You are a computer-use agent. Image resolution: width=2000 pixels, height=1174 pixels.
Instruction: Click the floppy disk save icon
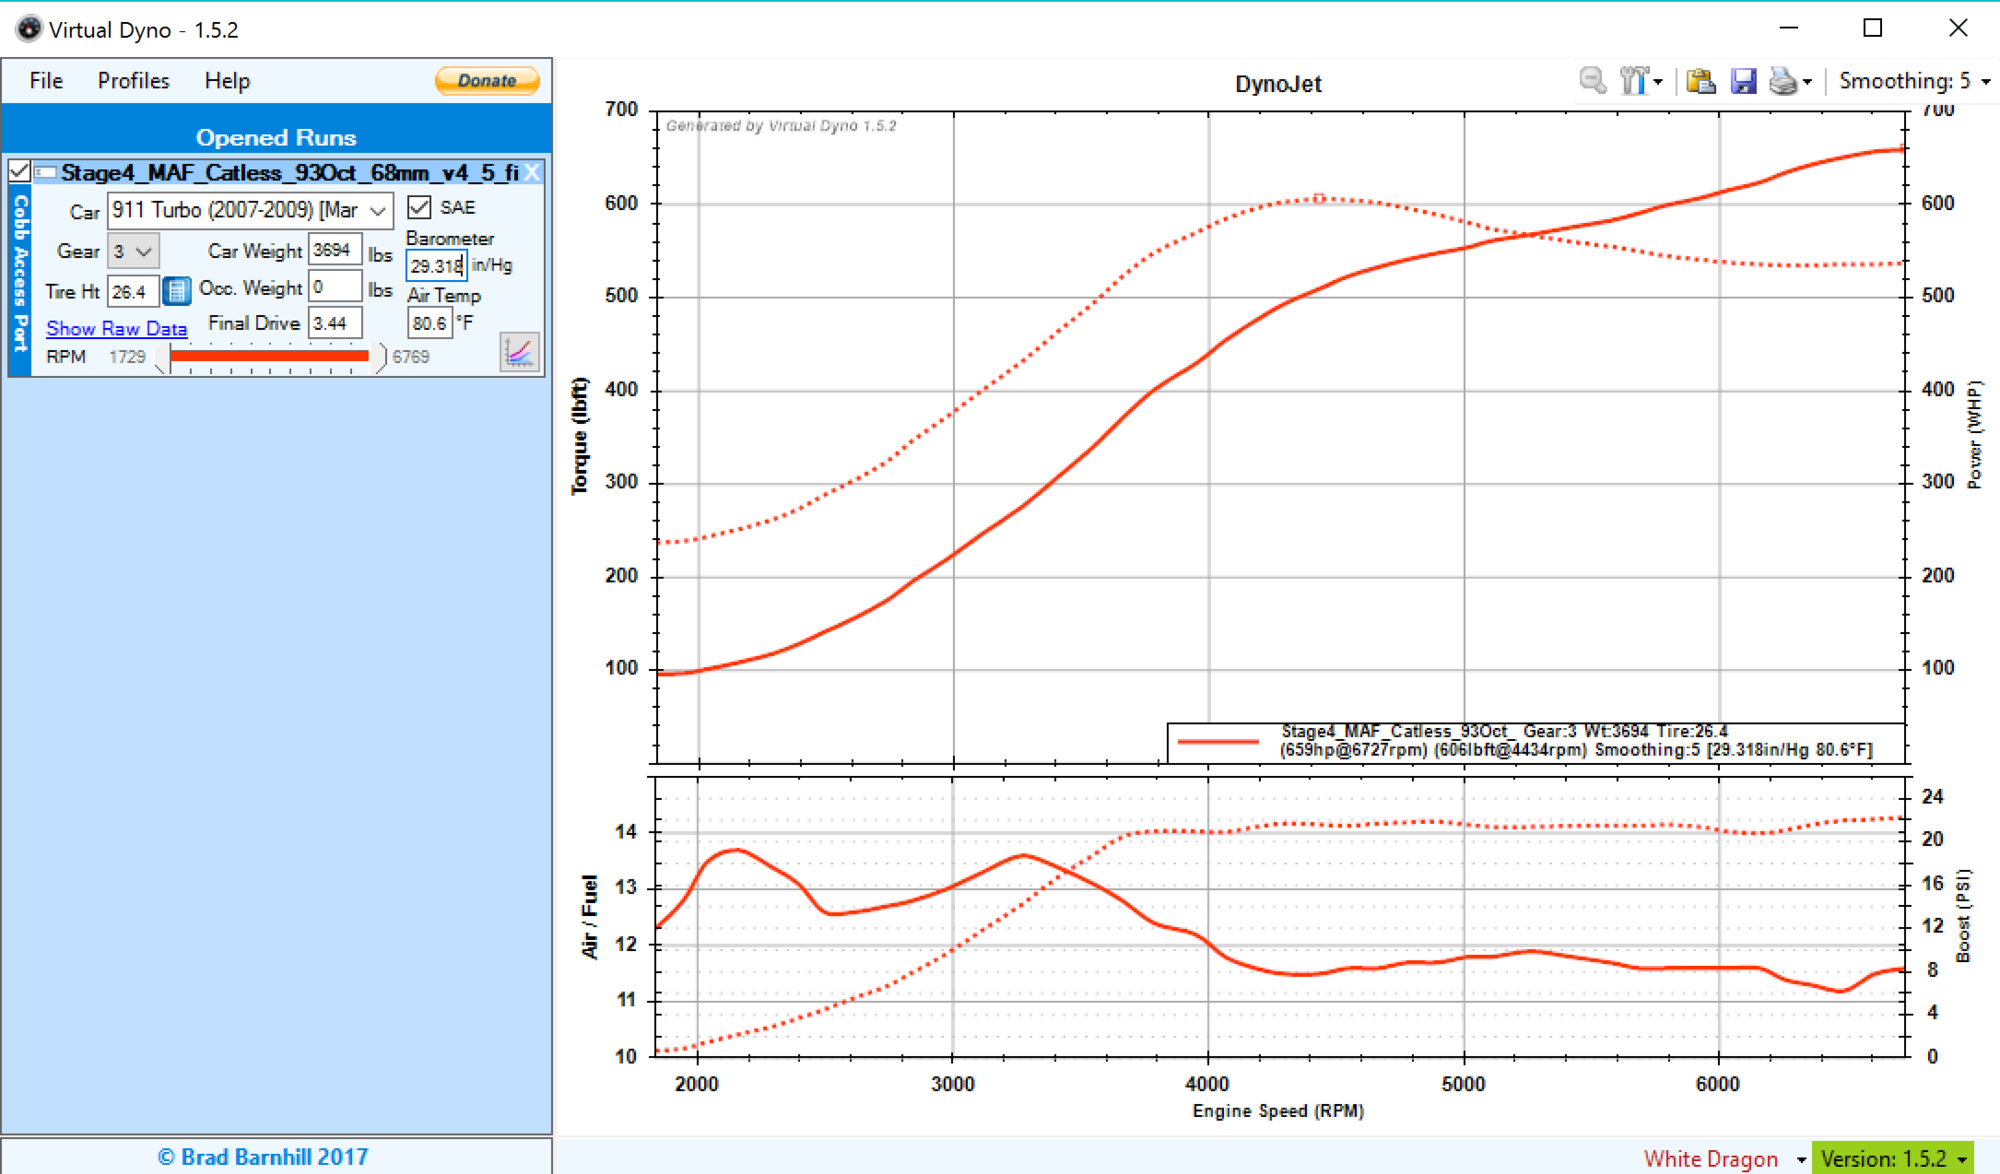coord(1743,81)
